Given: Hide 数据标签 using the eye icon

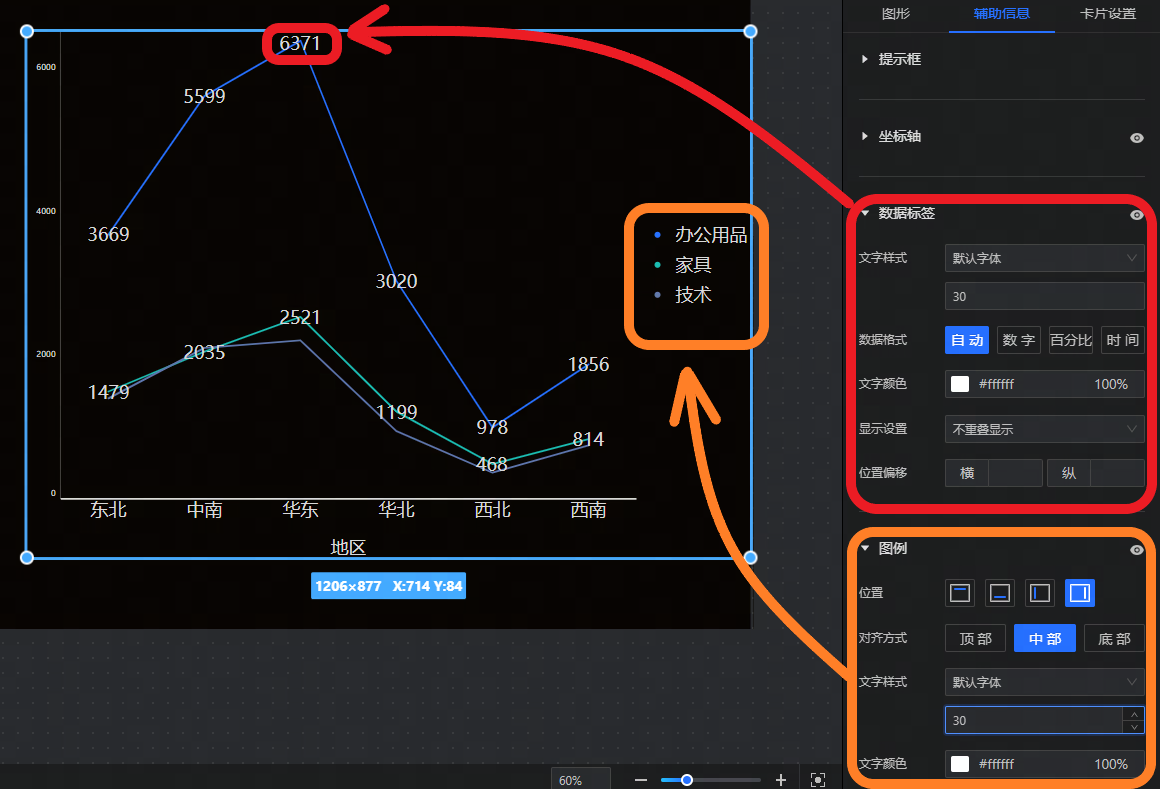Looking at the screenshot, I should [x=1136, y=215].
